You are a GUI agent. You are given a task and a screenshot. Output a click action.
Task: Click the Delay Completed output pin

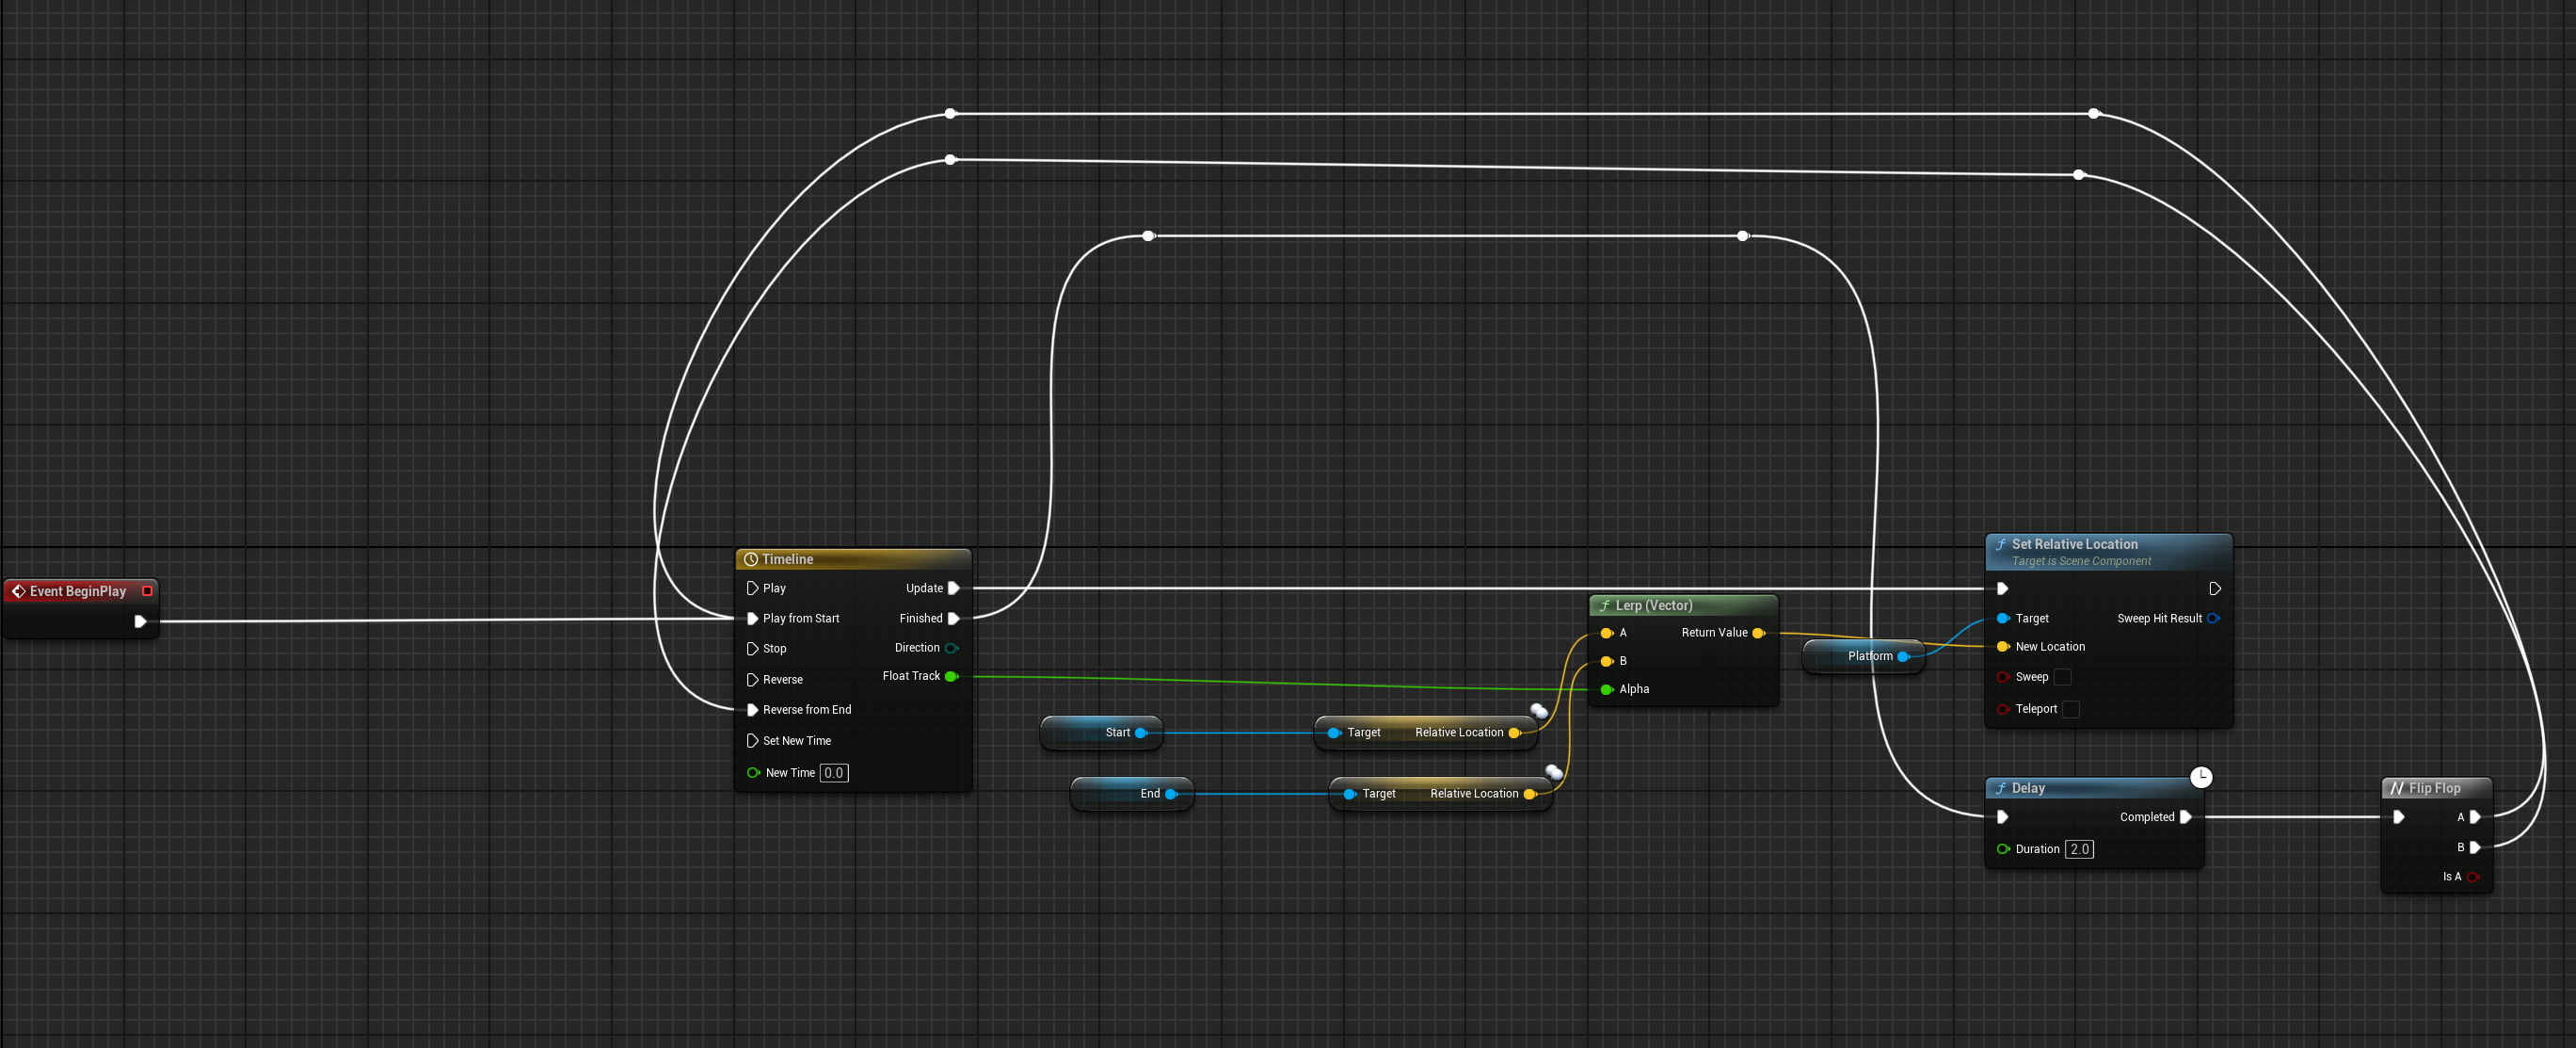point(2186,817)
